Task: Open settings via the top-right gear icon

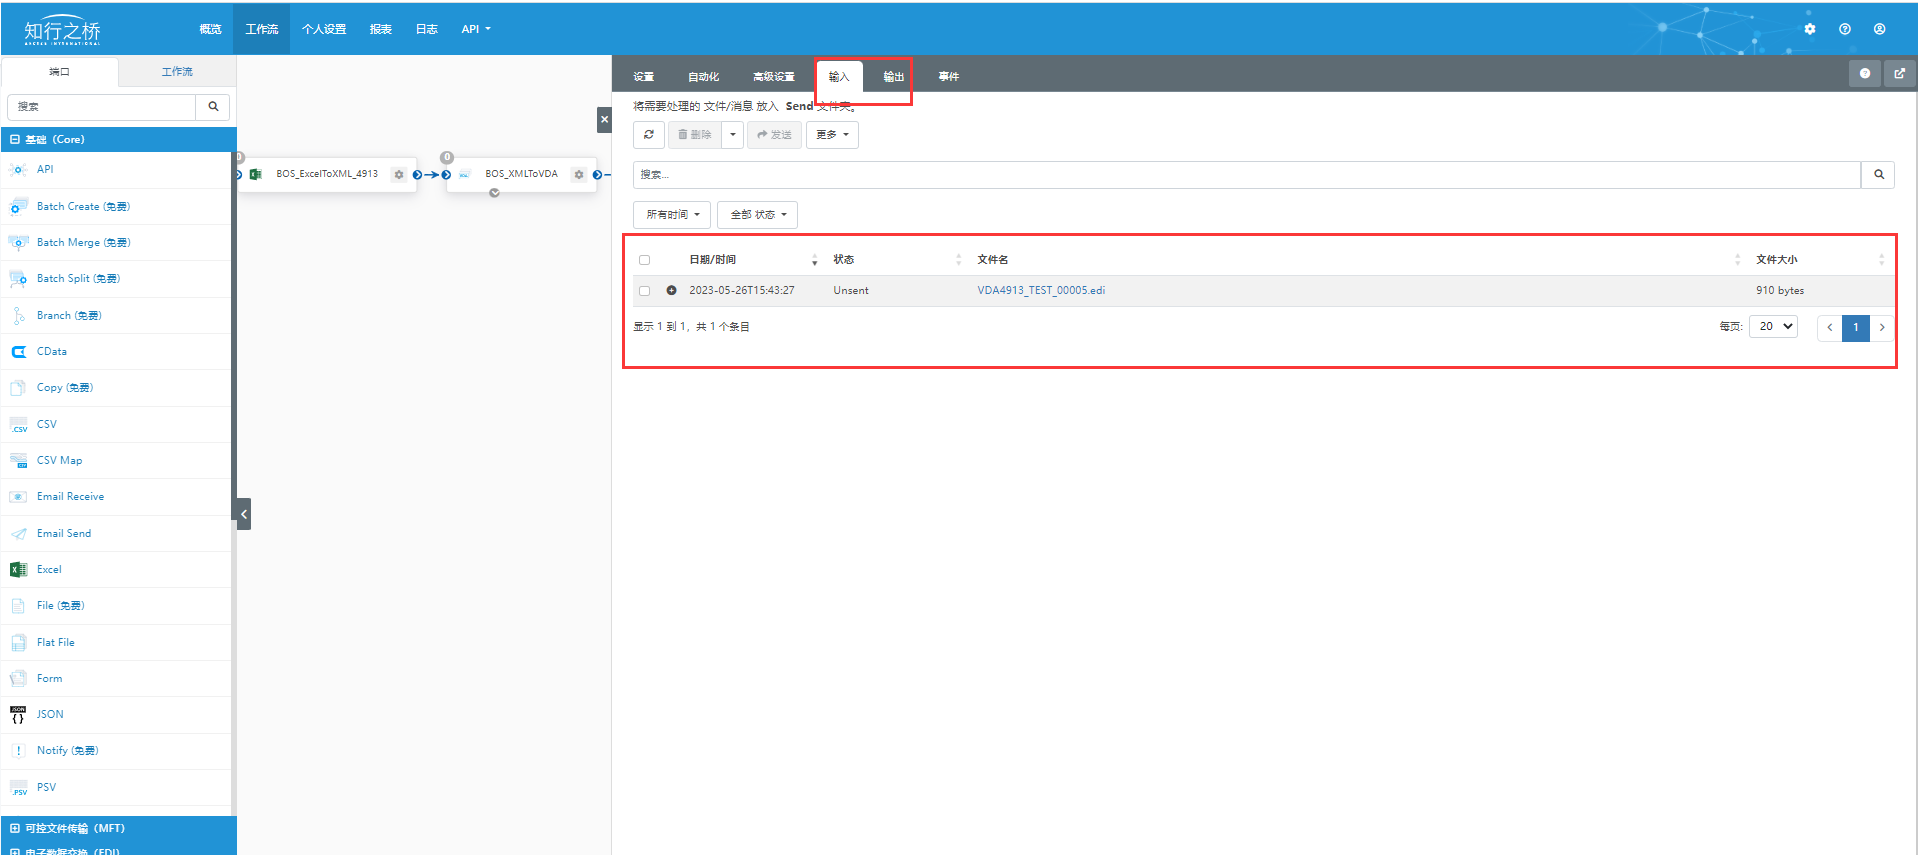Action: 1809,29
